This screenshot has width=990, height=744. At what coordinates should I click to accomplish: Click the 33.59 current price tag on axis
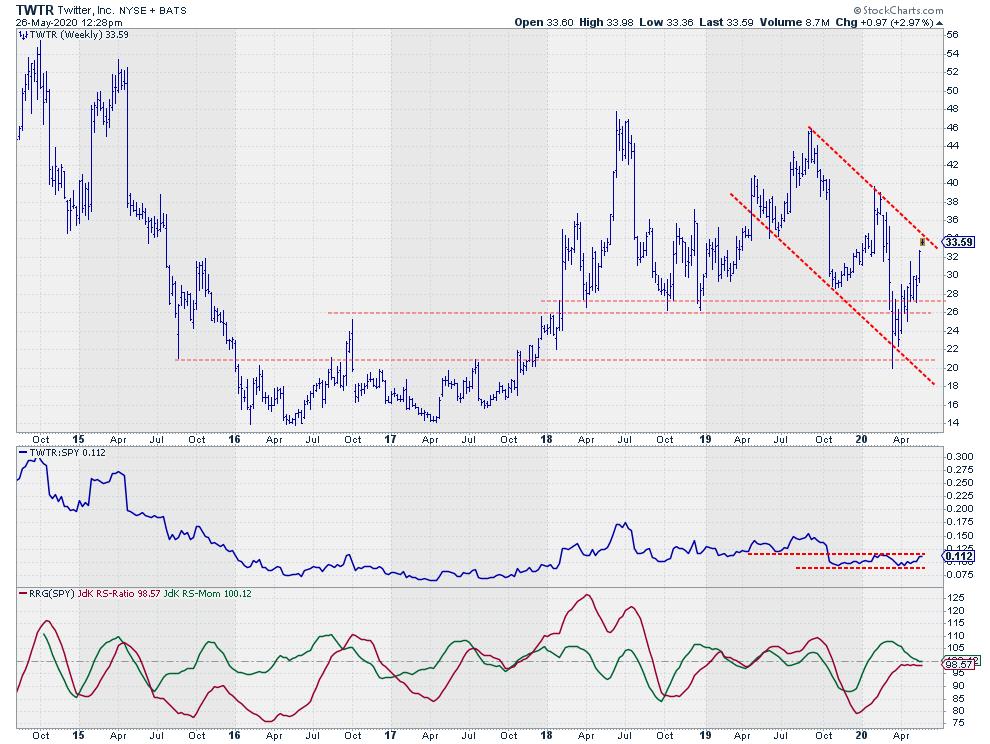tap(958, 242)
